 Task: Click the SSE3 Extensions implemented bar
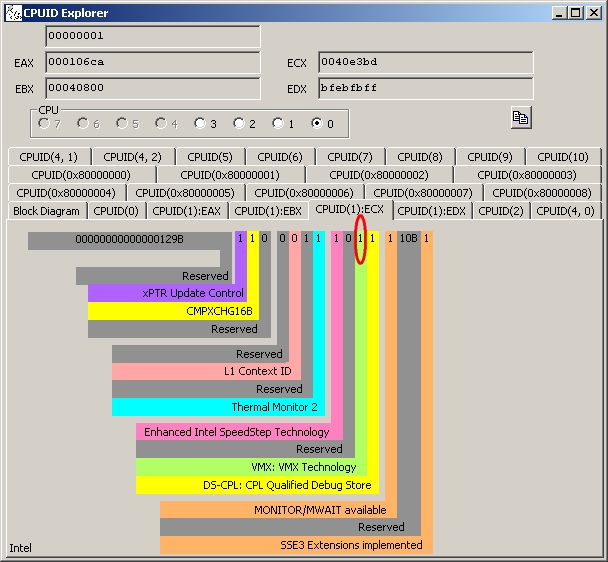[x=296, y=545]
